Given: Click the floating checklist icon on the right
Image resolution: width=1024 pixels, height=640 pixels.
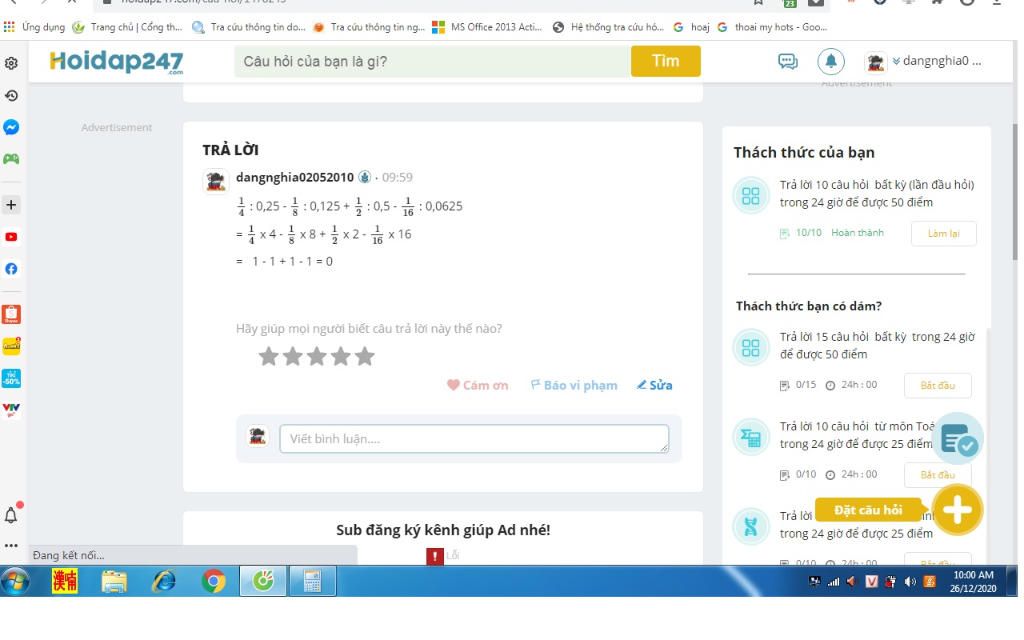Looking at the screenshot, I should [958, 440].
